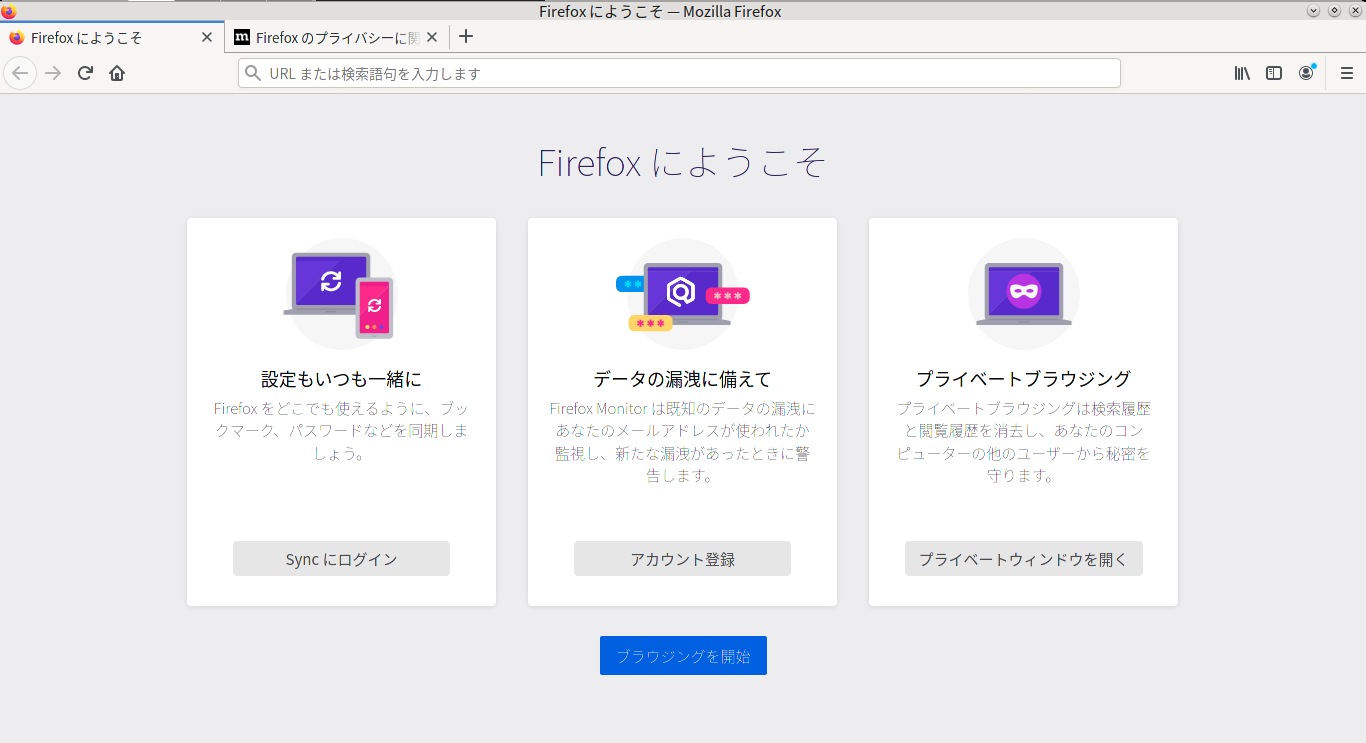Click the 'Sync にログイン' button

341,559
